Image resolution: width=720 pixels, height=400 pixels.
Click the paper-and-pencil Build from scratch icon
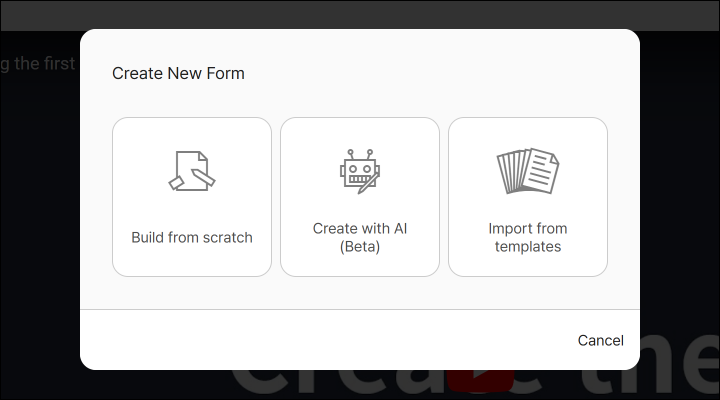(192, 171)
